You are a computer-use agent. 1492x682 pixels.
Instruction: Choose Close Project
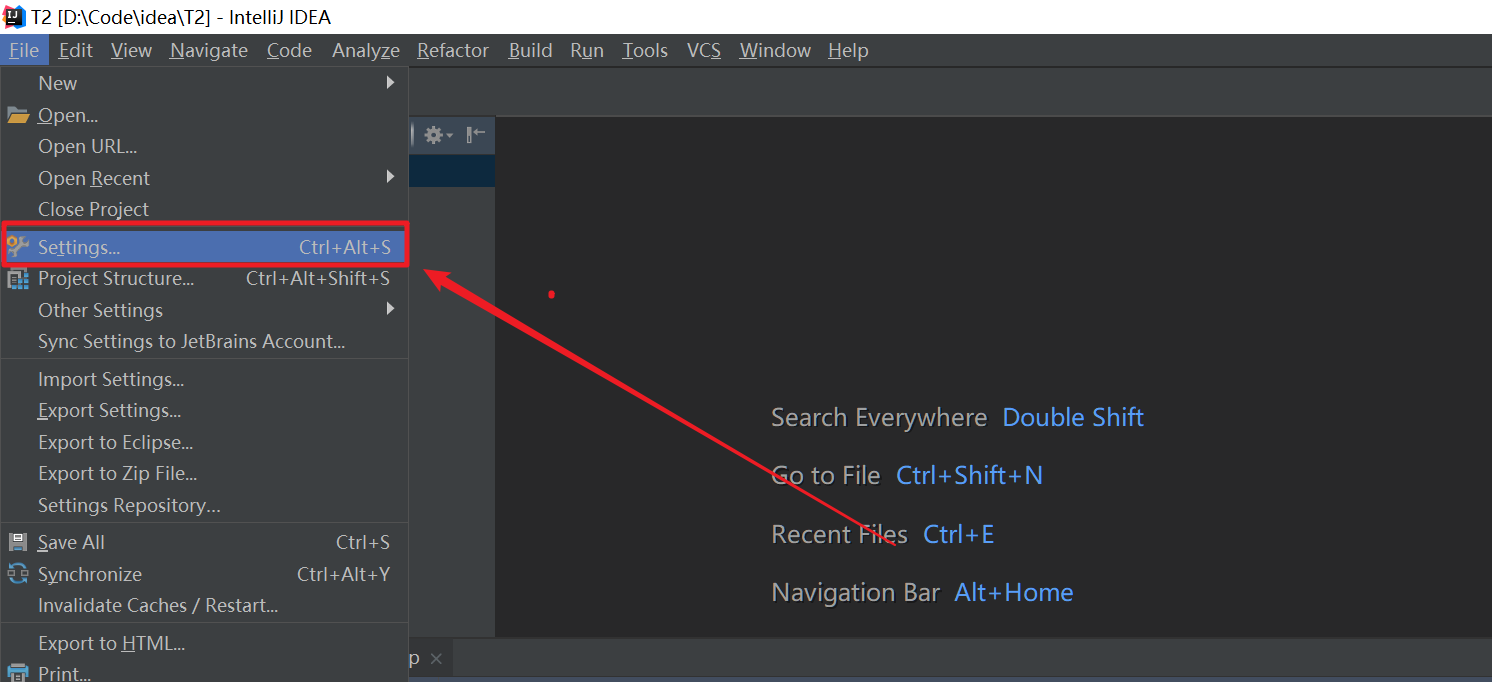tap(204, 209)
